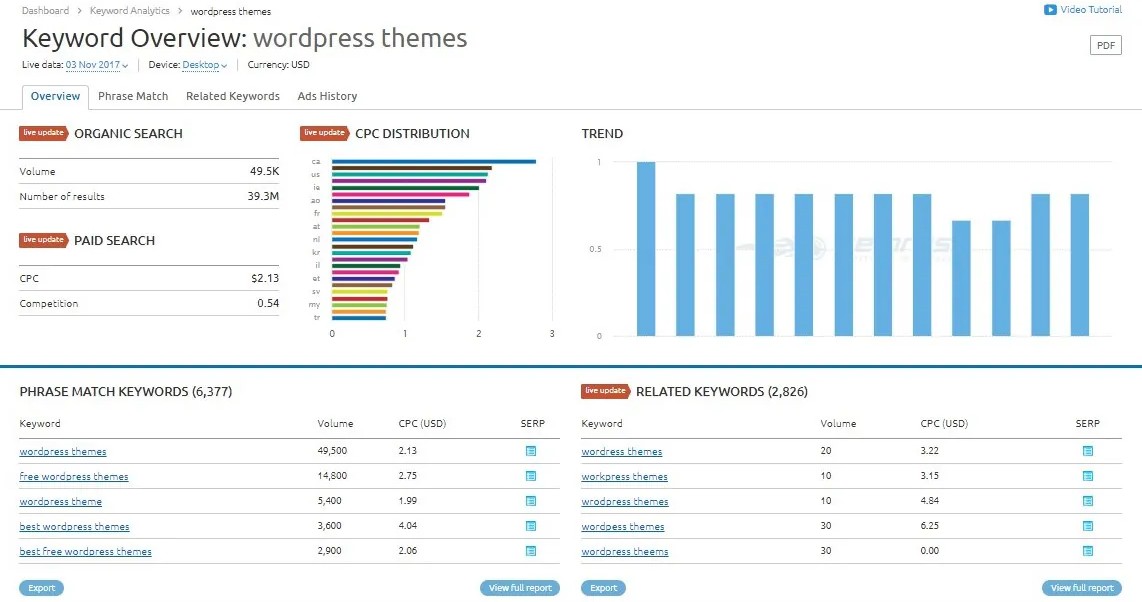Click Volume header in related keywords table
The width and height of the screenshot is (1142, 602).
pyautogui.click(x=838, y=423)
